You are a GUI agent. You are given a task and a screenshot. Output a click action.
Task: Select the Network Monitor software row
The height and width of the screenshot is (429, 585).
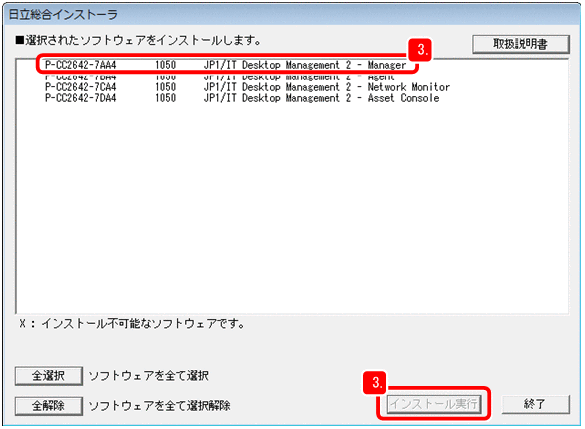tap(247, 87)
